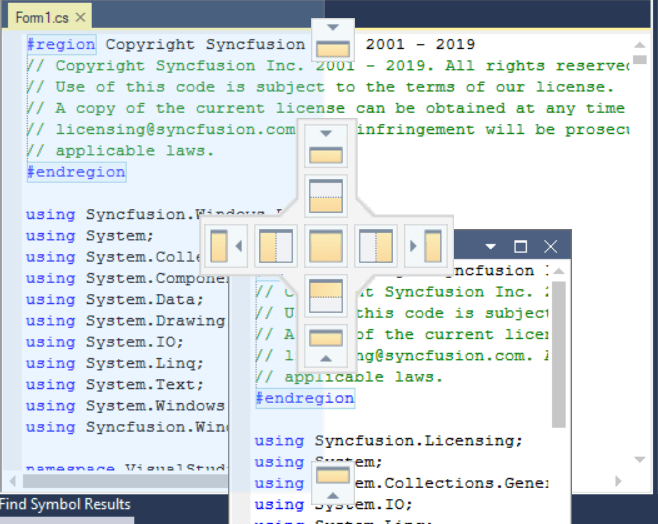Click 'using System.IO;' in the floating window

click(x=334, y=505)
